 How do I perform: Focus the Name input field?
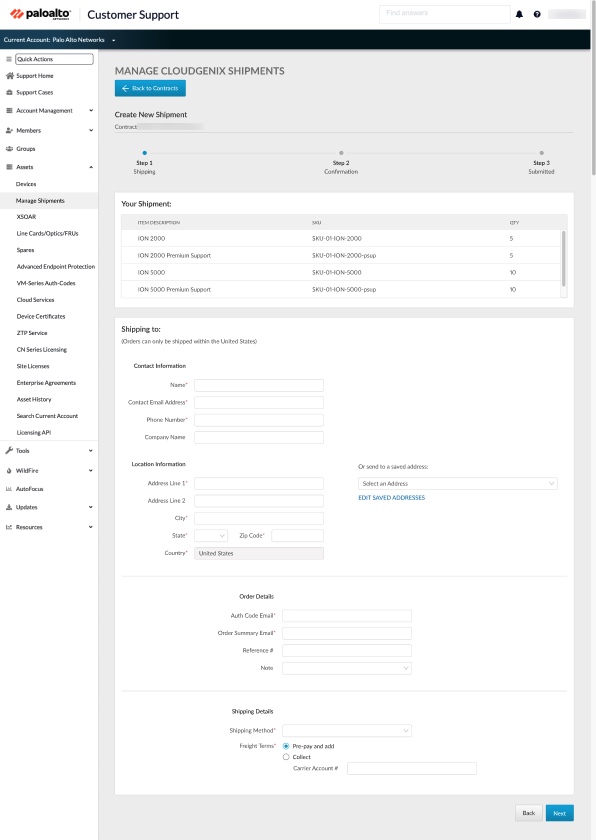click(x=259, y=385)
